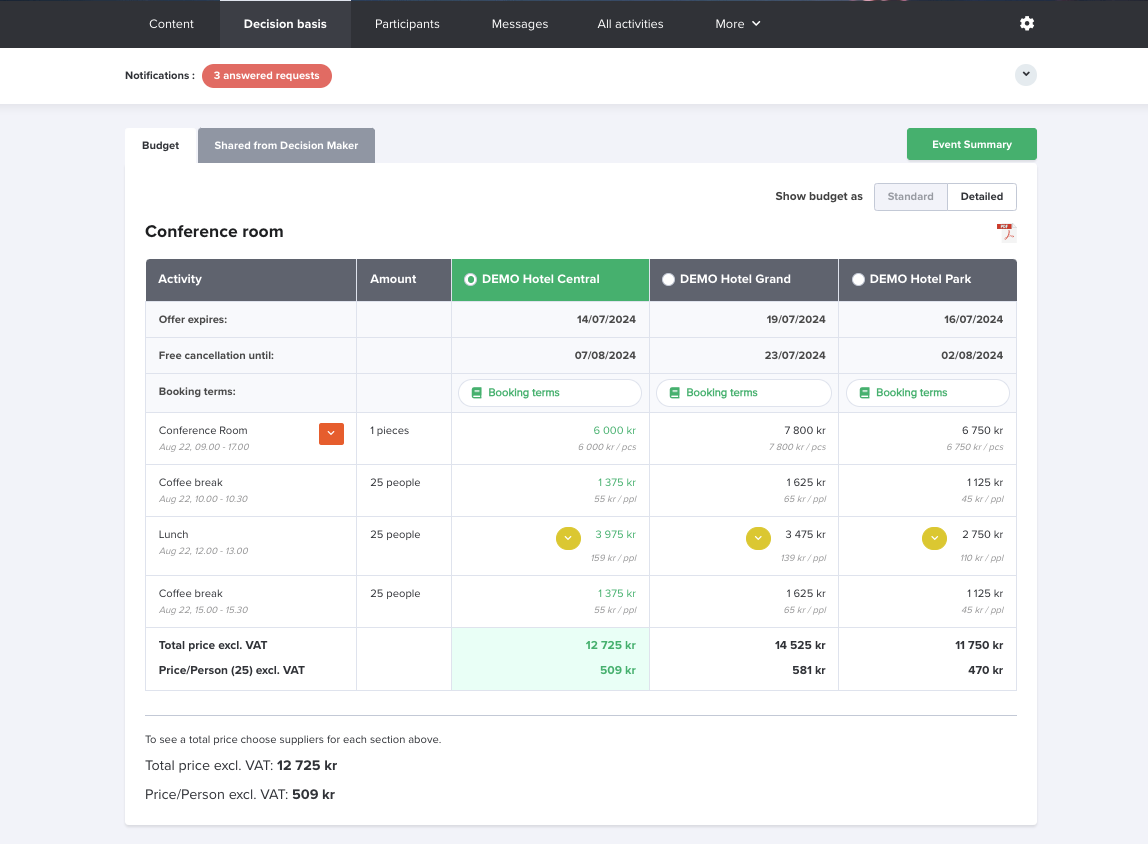Click the Conference Room activity name
Viewport: 1148px width, 844px height.
[203, 431]
